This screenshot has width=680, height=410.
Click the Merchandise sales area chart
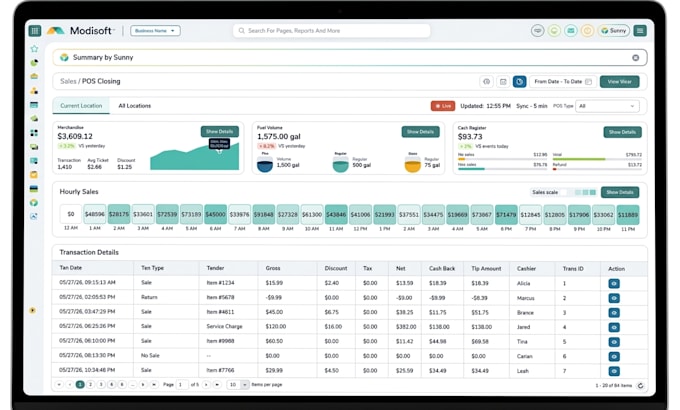tap(194, 155)
